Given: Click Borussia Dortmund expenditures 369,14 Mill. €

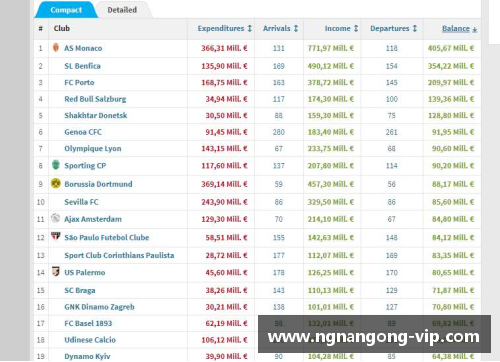Looking at the screenshot, I should [224, 184].
